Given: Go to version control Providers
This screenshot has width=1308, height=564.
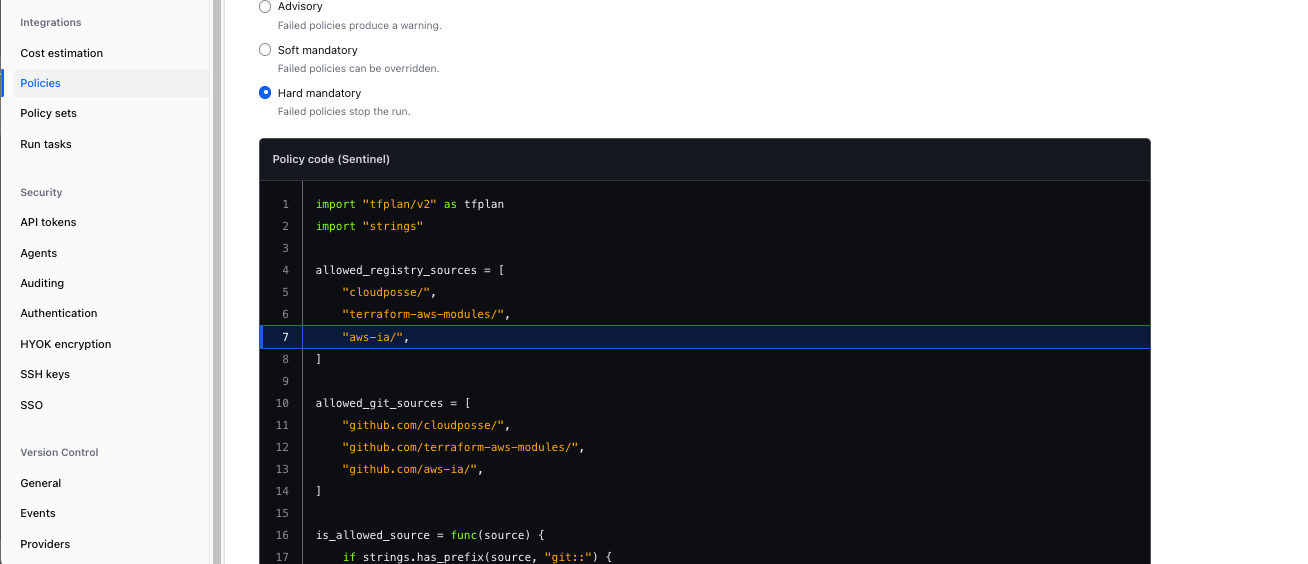Looking at the screenshot, I should point(45,544).
